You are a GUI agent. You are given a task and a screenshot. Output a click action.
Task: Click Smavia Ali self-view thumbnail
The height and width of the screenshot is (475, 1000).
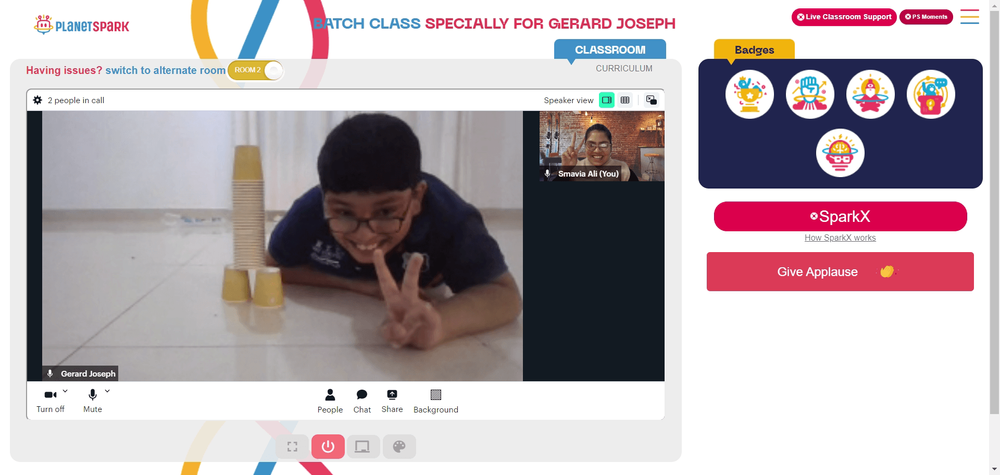601,146
